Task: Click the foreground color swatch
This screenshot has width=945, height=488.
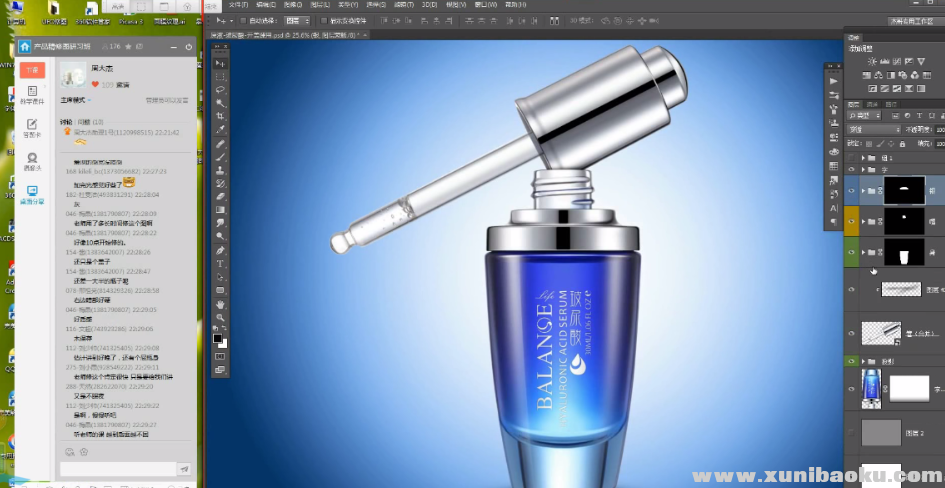Action: [x=218, y=339]
